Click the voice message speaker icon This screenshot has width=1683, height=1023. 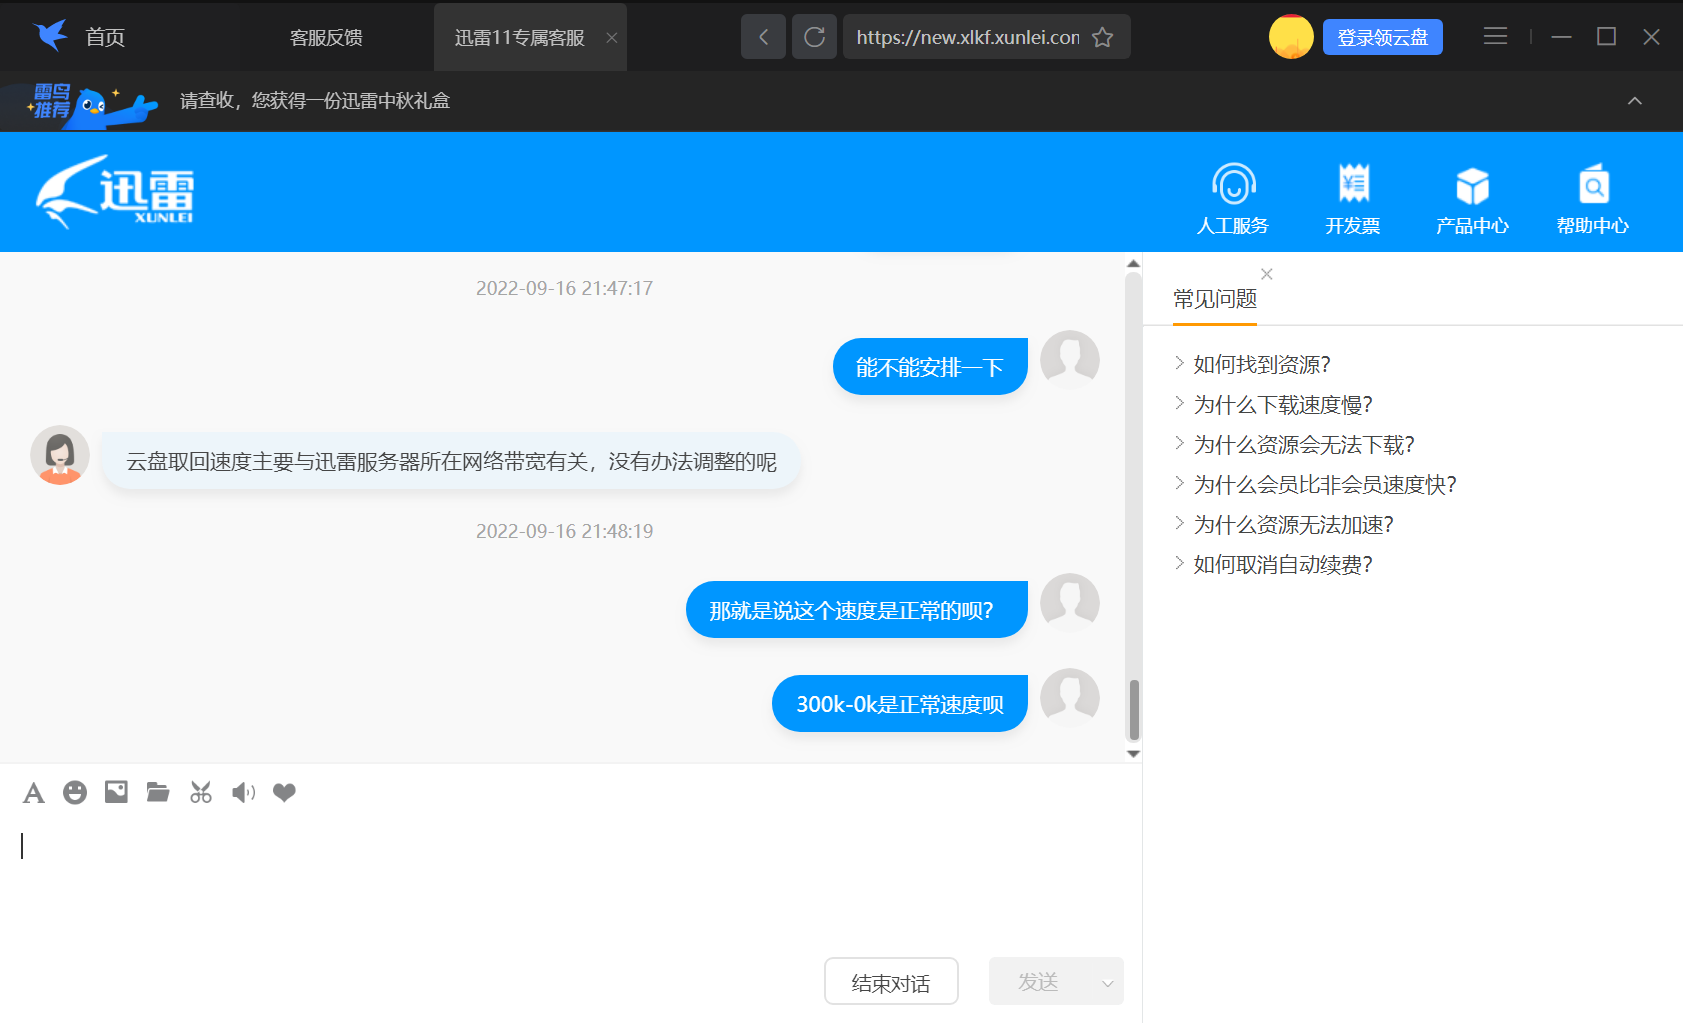tap(242, 792)
